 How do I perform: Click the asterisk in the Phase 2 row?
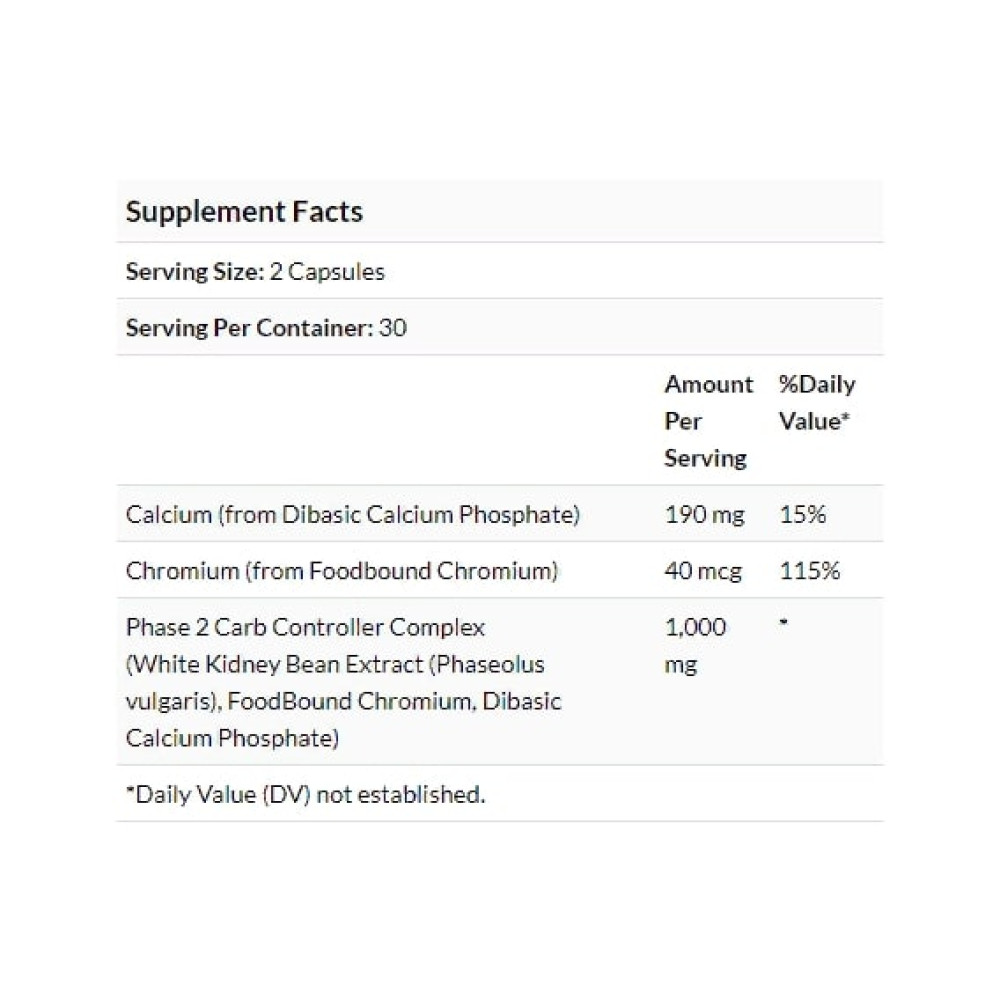coord(784,622)
